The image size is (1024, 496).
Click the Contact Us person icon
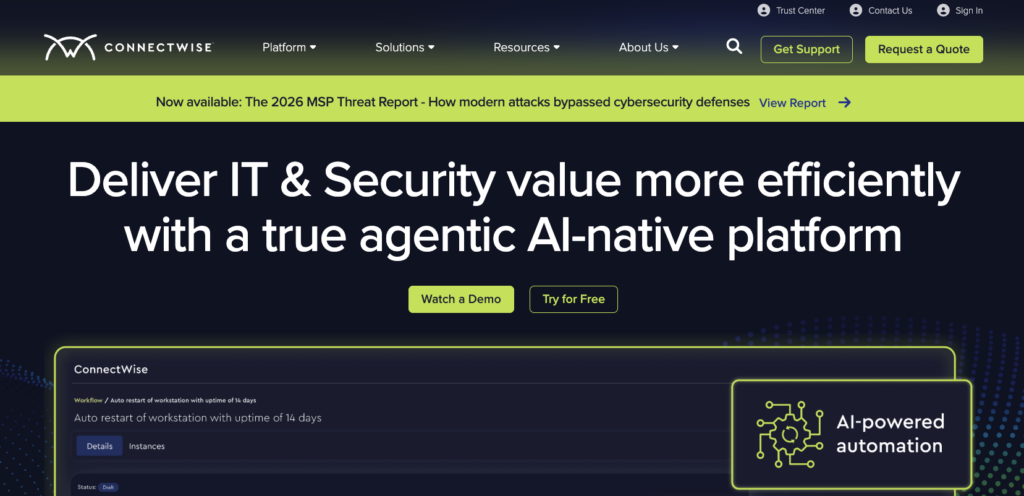(x=856, y=10)
